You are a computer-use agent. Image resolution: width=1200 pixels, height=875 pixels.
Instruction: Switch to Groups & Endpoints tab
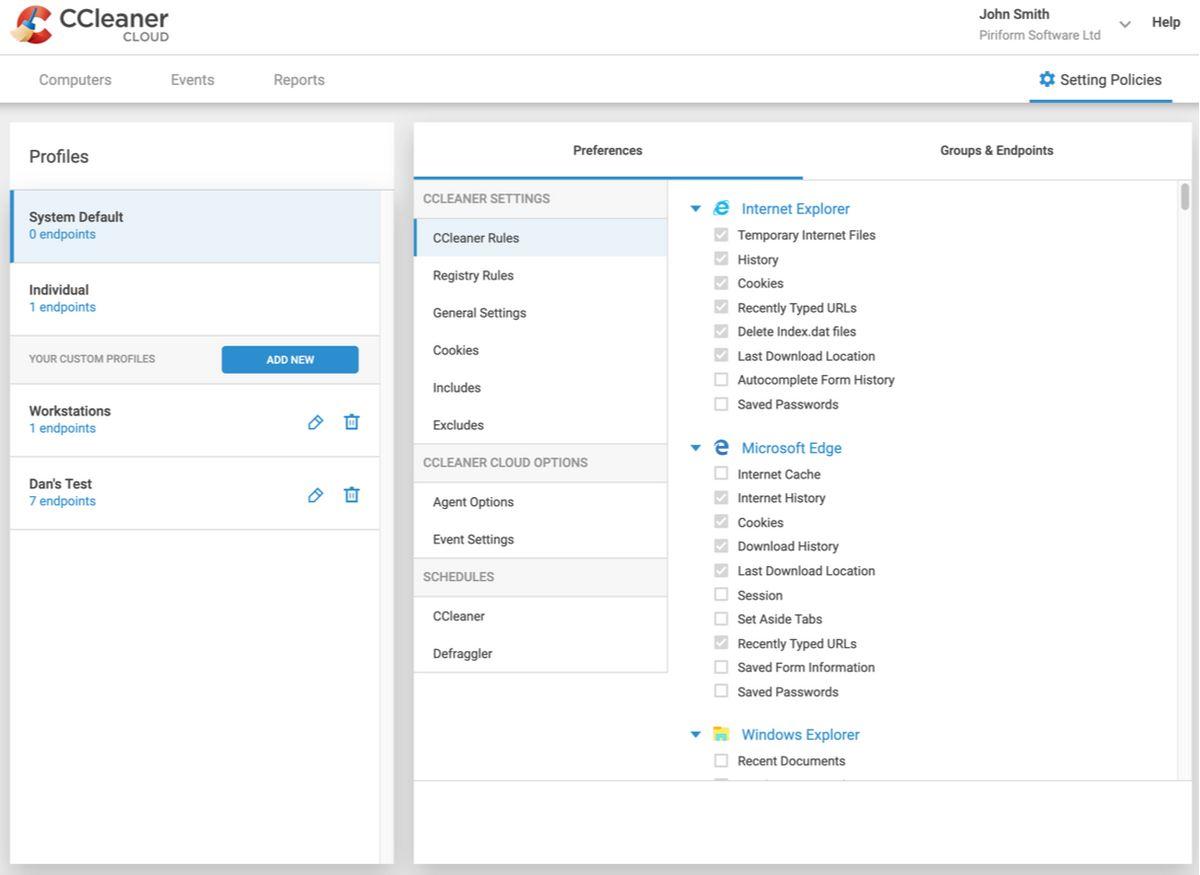click(x=997, y=151)
